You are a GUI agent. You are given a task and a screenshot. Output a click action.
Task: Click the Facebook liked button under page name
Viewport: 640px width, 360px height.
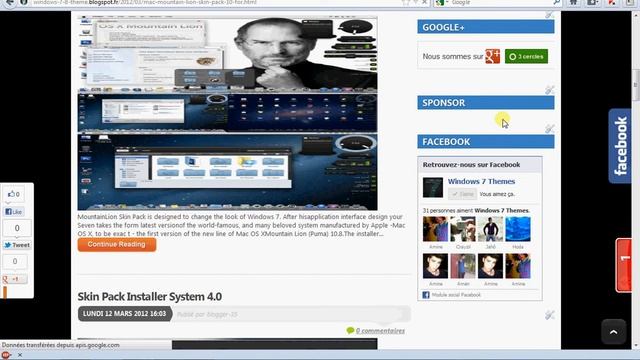point(462,194)
